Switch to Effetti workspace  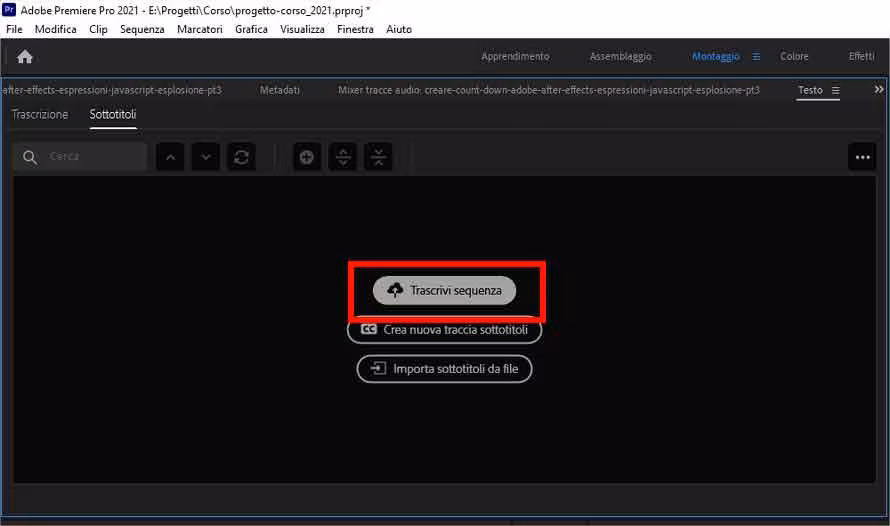(862, 57)
